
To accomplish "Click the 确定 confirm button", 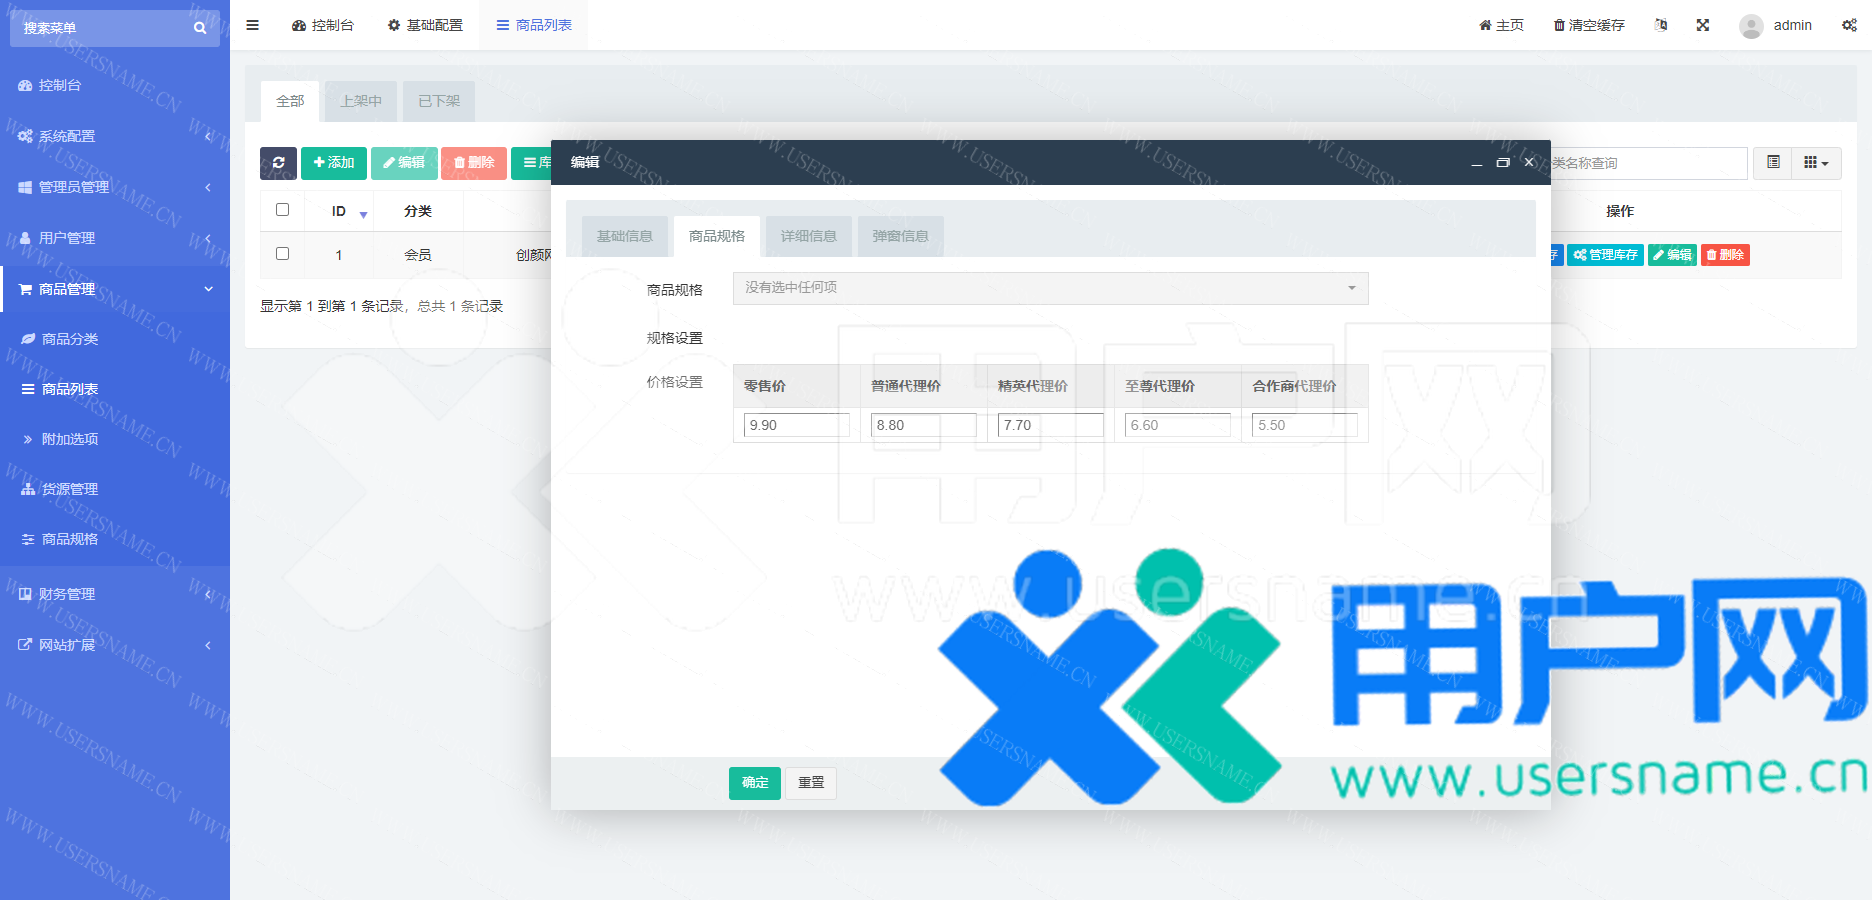I will tap(754, 783).
